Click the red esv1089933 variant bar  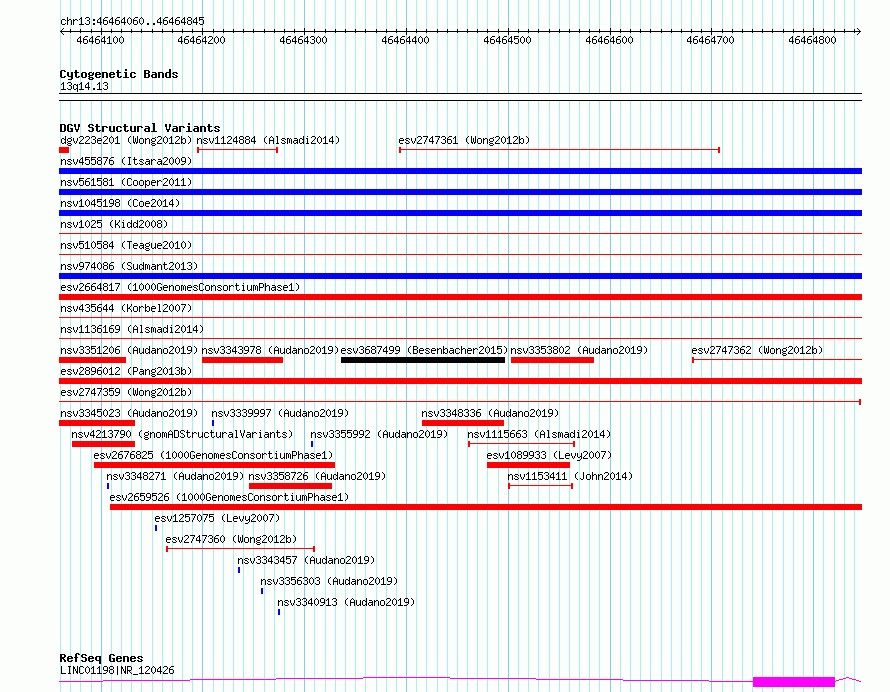point(528,465)
